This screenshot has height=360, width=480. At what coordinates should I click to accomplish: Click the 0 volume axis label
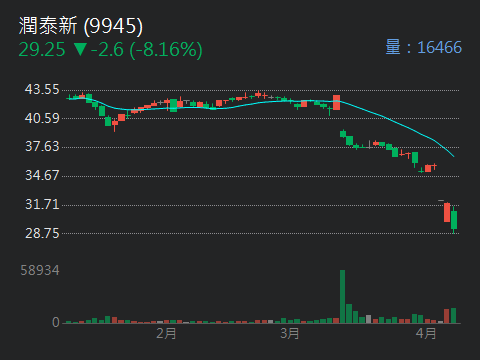(x=56, y=322)
